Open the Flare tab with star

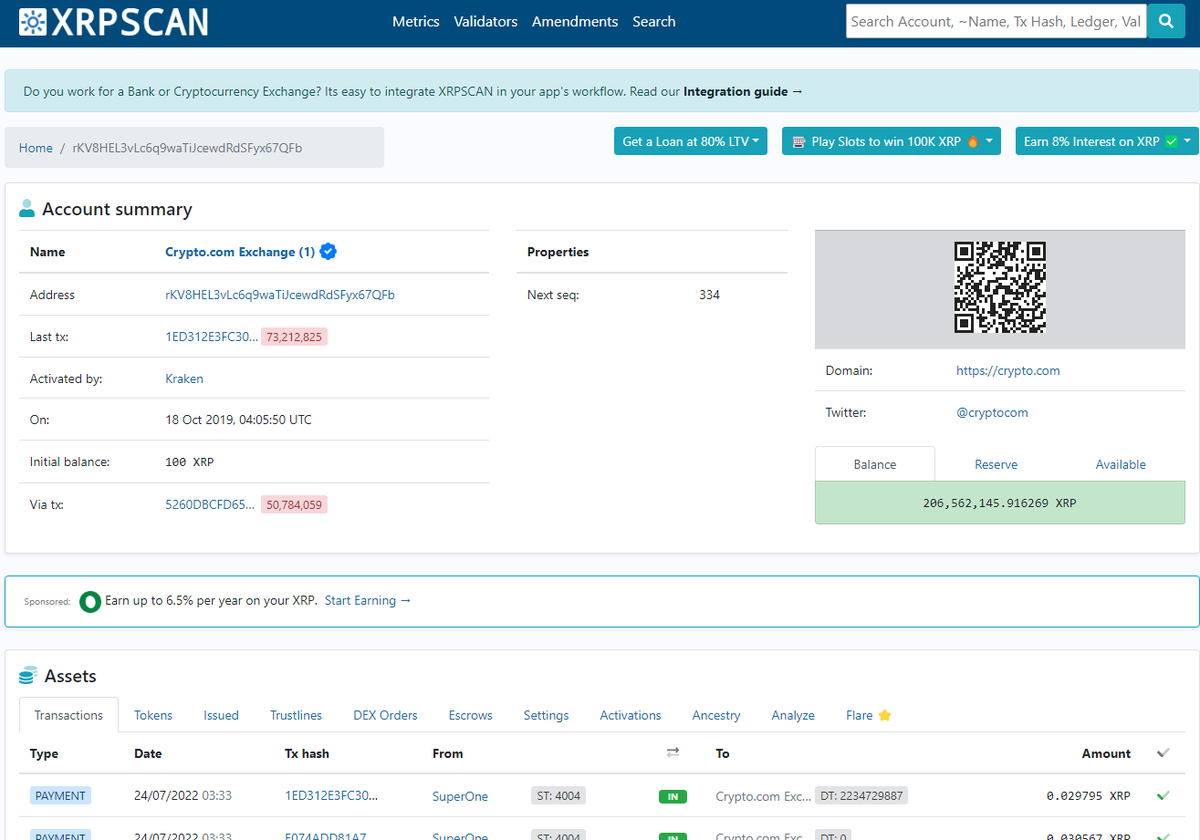pos(868,715)
